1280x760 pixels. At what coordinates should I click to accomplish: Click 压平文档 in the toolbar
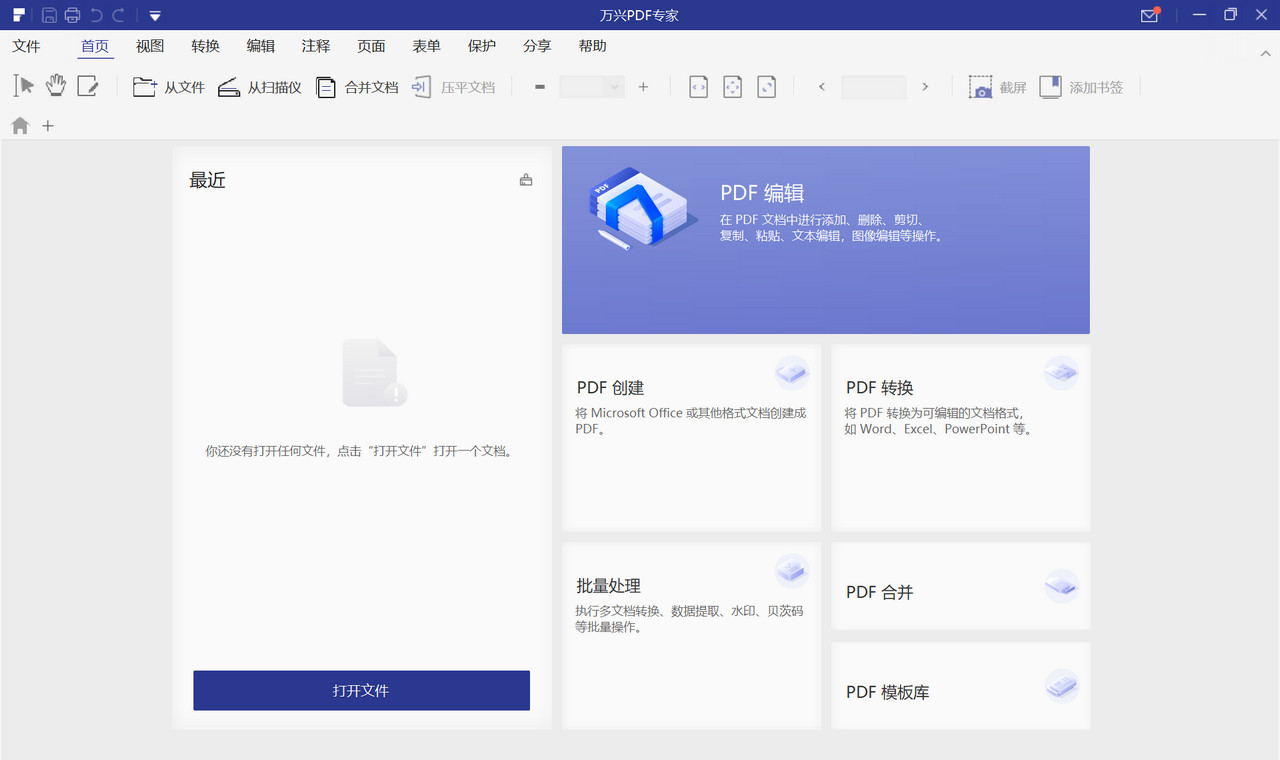click(453, 87)
